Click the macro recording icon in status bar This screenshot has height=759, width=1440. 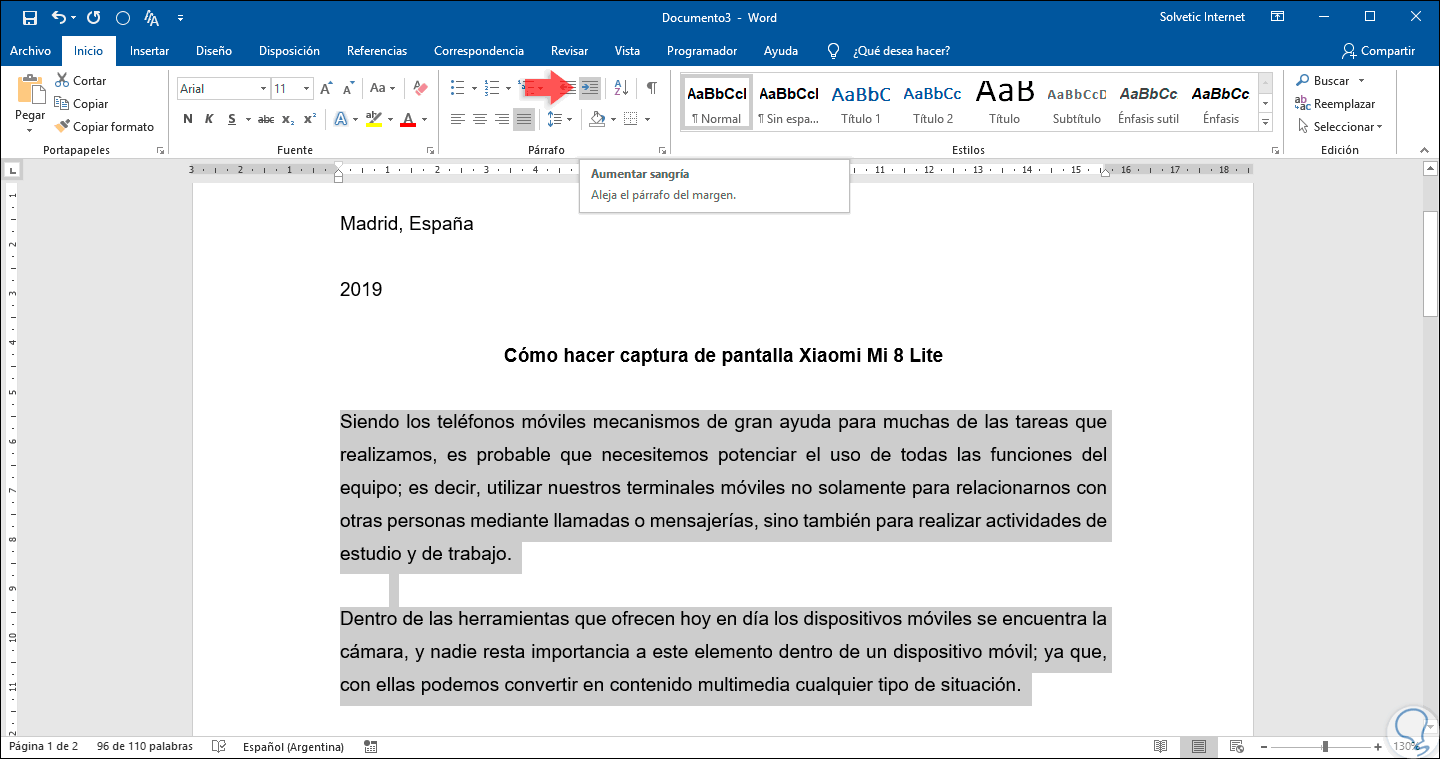click(371, 747)
